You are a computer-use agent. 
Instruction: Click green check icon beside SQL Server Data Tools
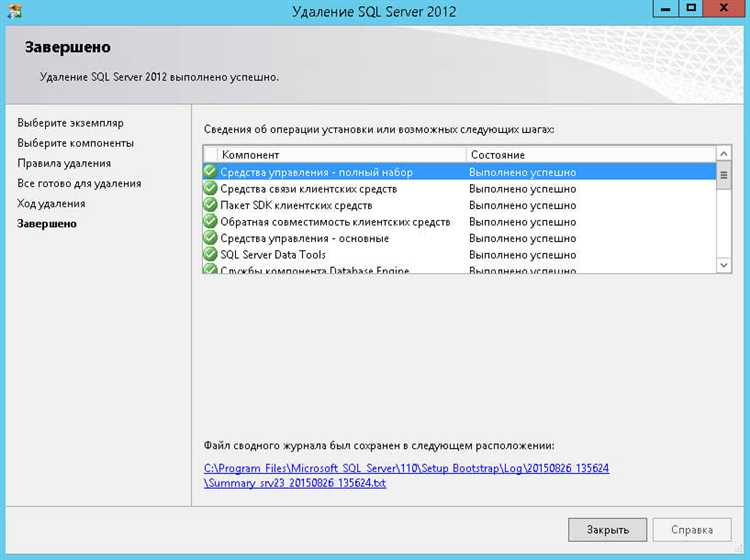click(210, 254)
